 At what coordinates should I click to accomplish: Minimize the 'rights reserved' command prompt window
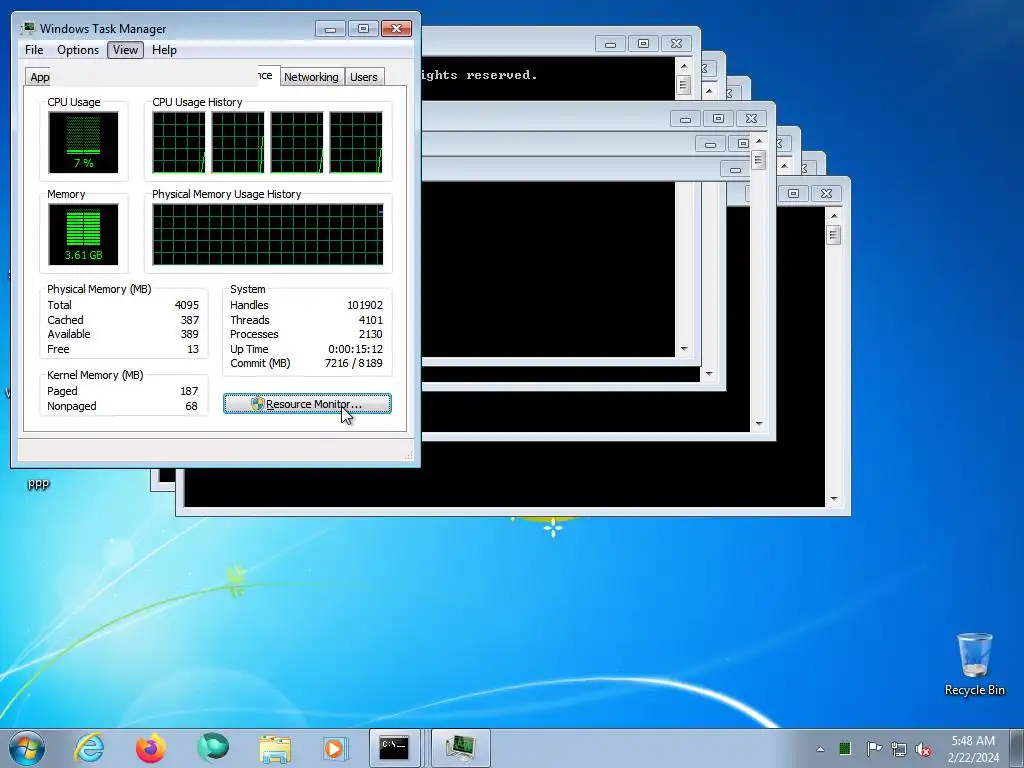tap(610, 44)
